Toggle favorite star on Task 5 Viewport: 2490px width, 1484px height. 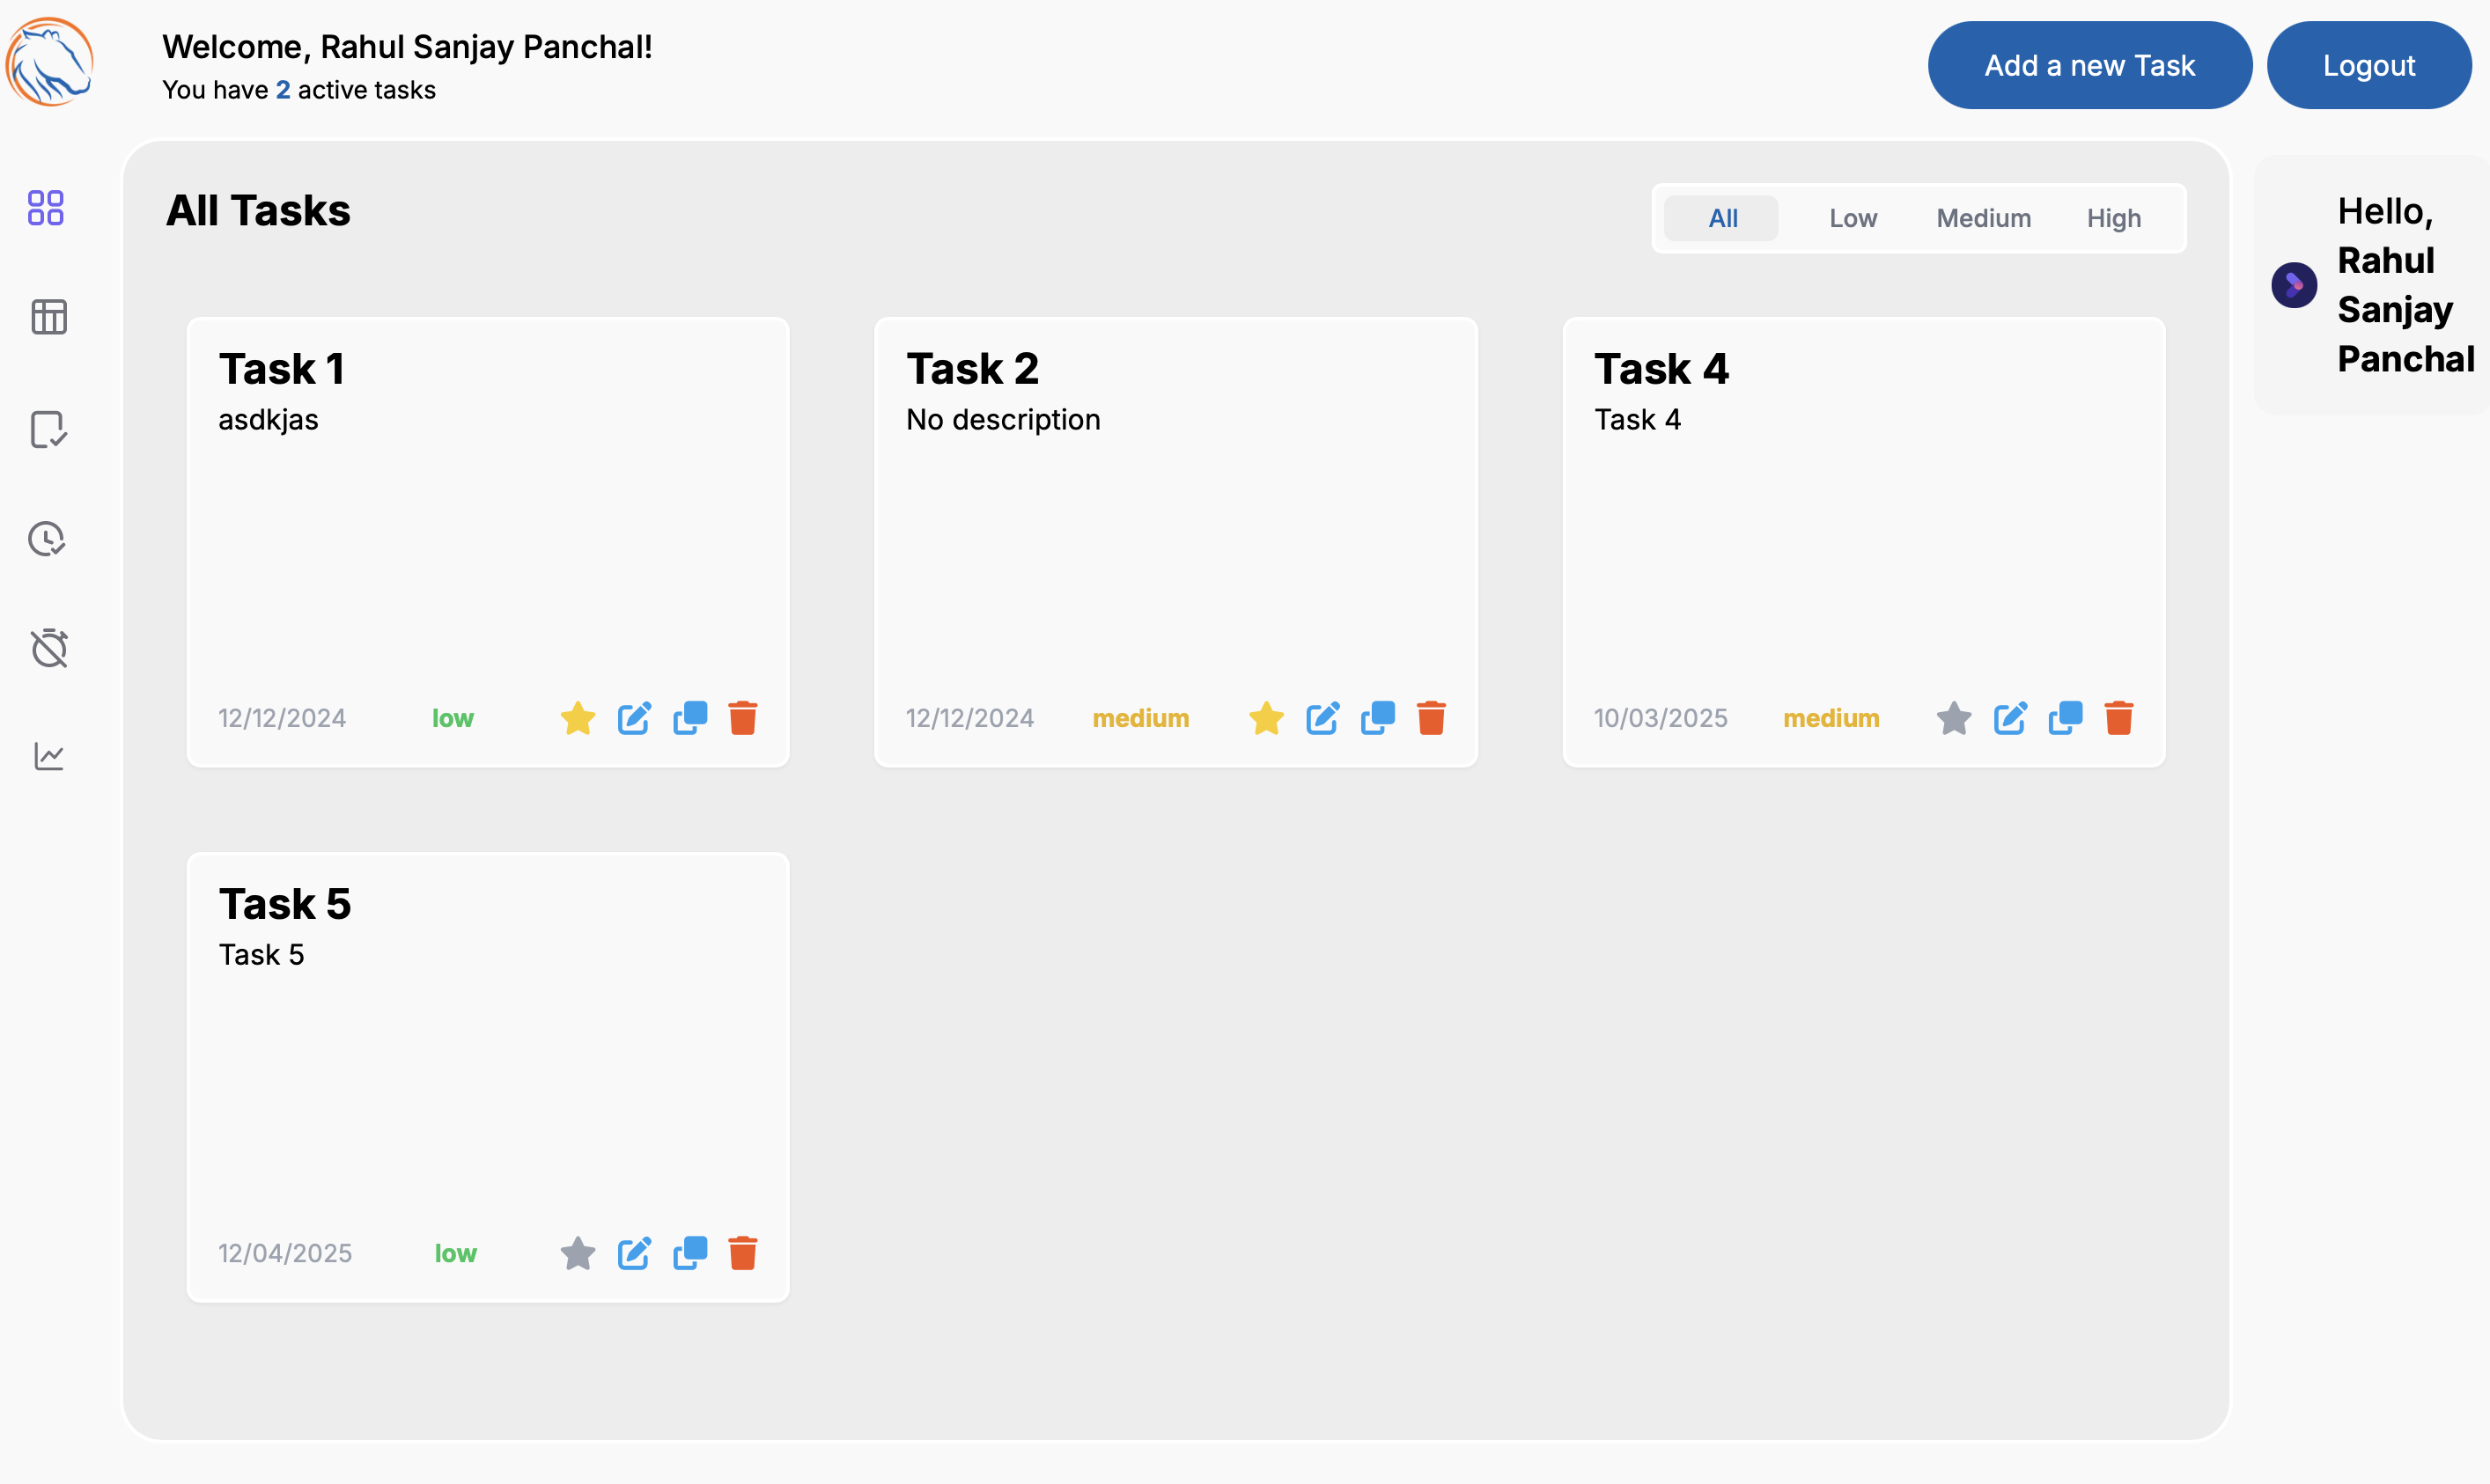pyautogui.click(x=578, y=1253)
